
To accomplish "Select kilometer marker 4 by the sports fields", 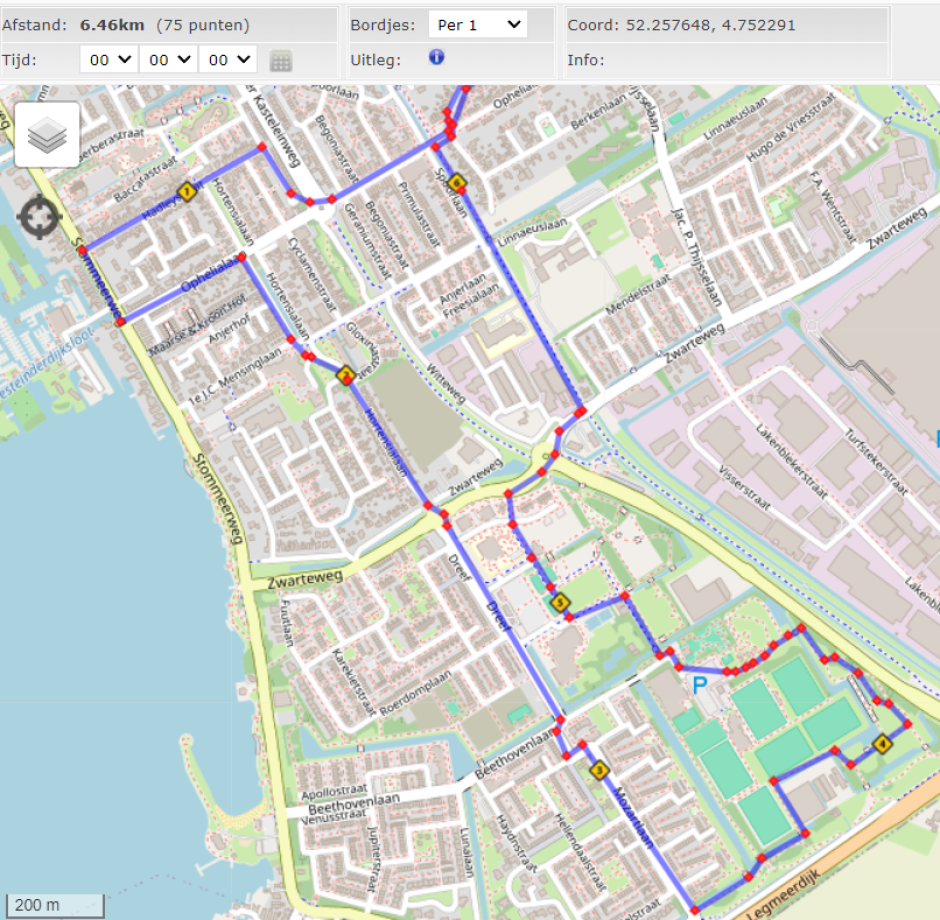I will click(882, 744).
